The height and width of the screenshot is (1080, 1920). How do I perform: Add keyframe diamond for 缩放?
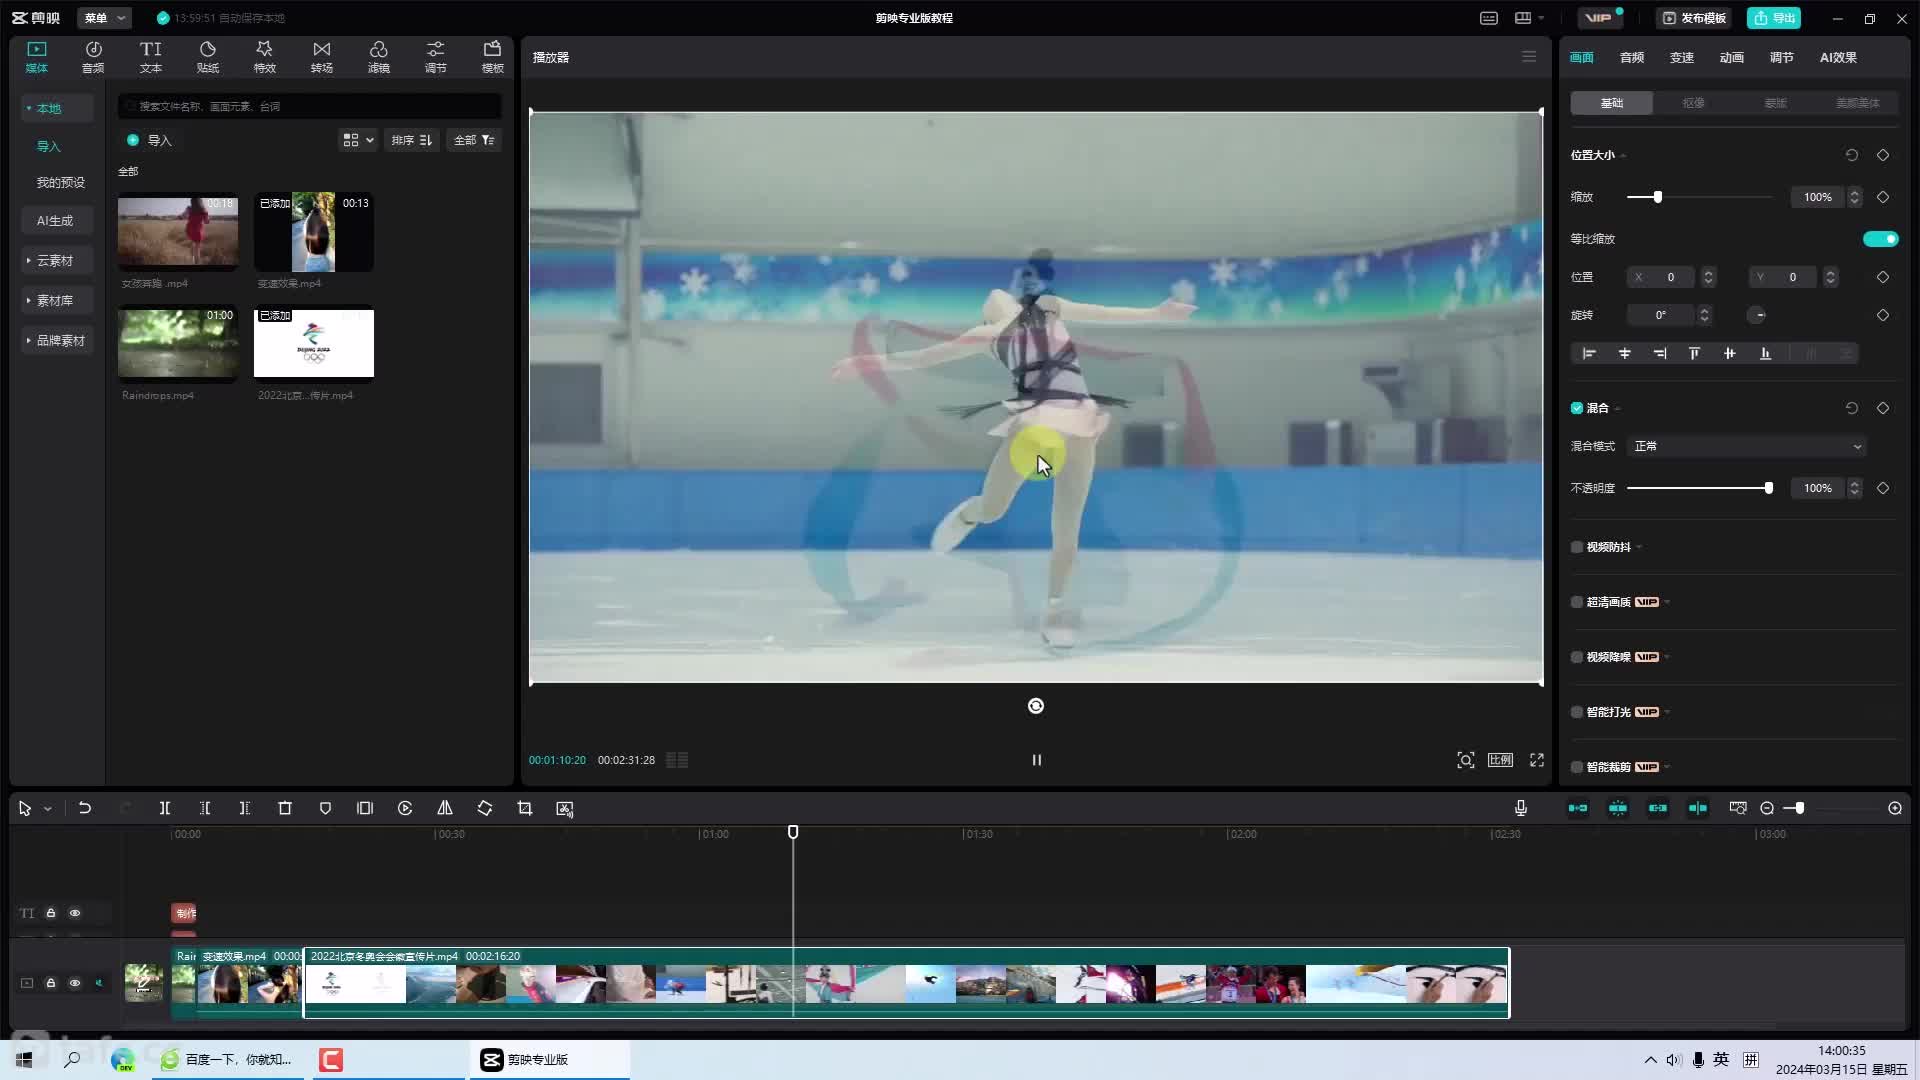[1883, 197]
